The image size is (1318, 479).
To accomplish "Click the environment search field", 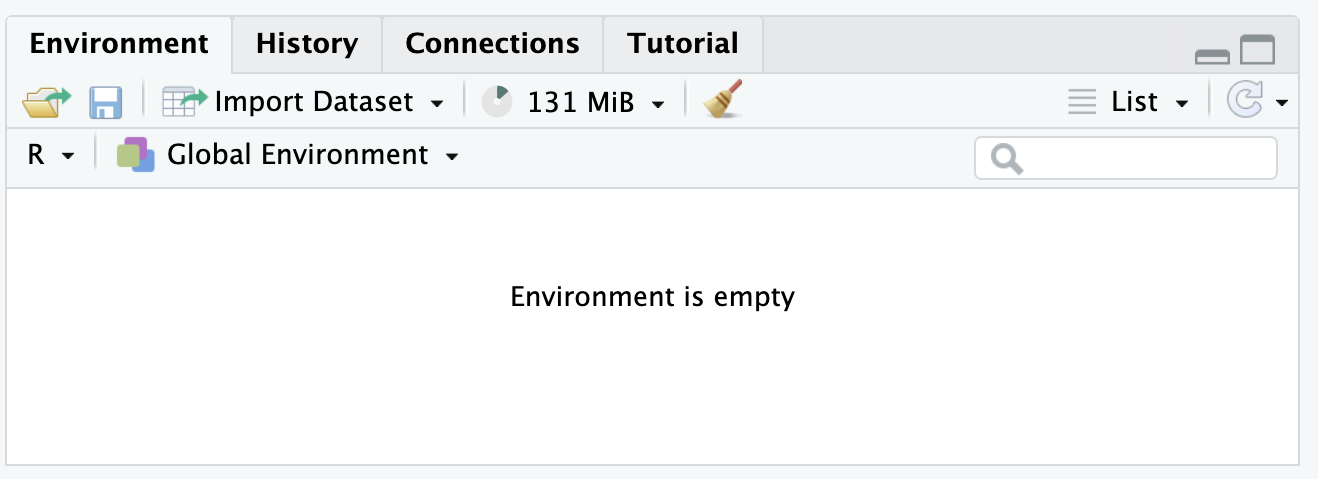I will click(1140, 158).
